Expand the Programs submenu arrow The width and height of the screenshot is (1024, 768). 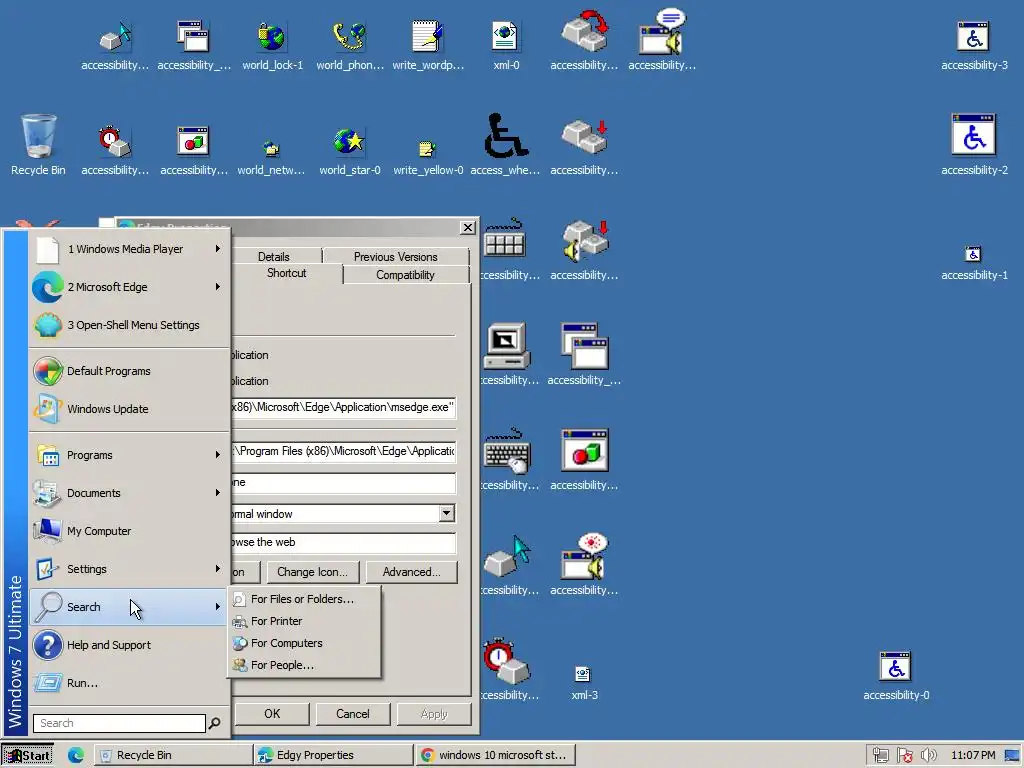pos(217,455)
